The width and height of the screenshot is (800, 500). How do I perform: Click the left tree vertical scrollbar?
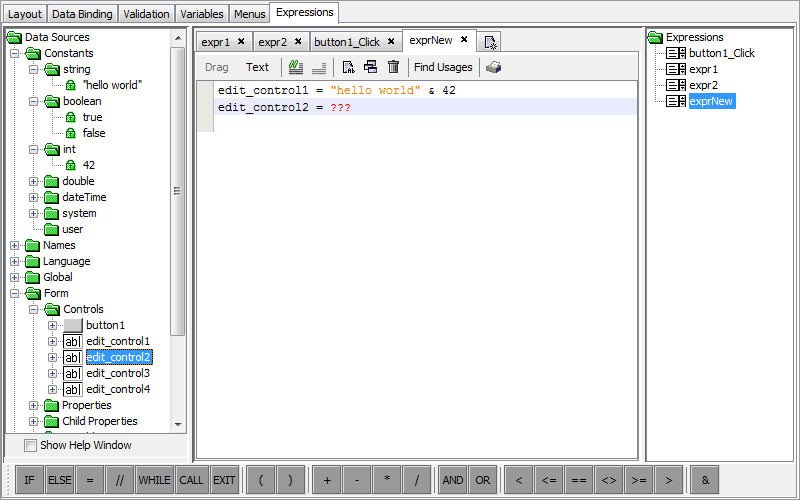[178, 190]
